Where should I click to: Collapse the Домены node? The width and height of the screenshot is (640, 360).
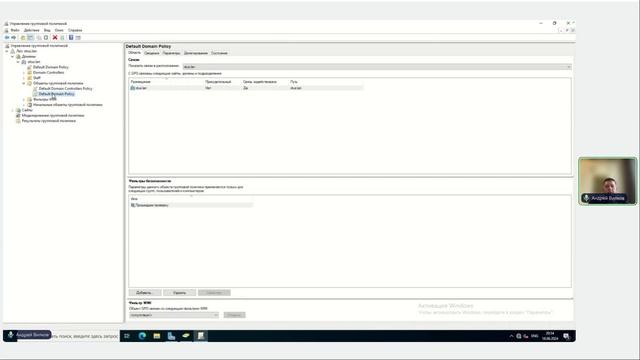pos(13,56)
